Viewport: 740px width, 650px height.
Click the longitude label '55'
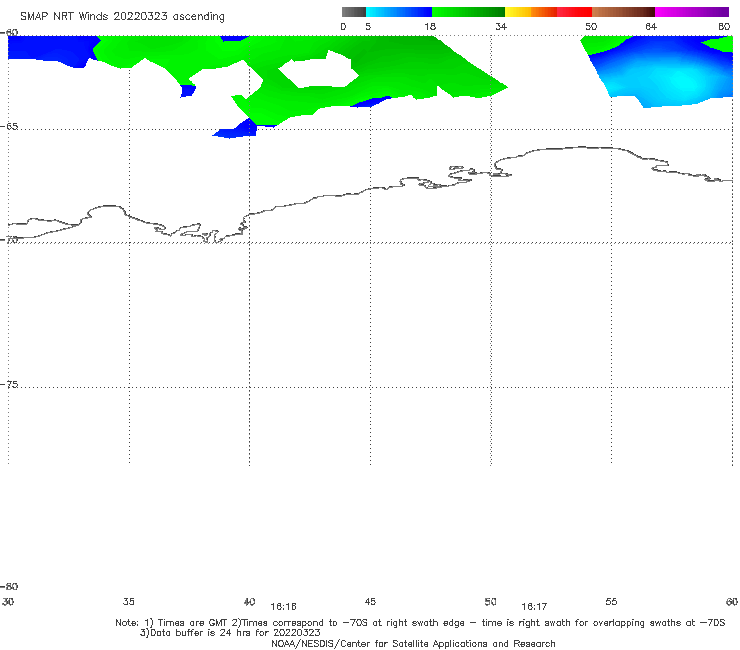pos(611,601)
